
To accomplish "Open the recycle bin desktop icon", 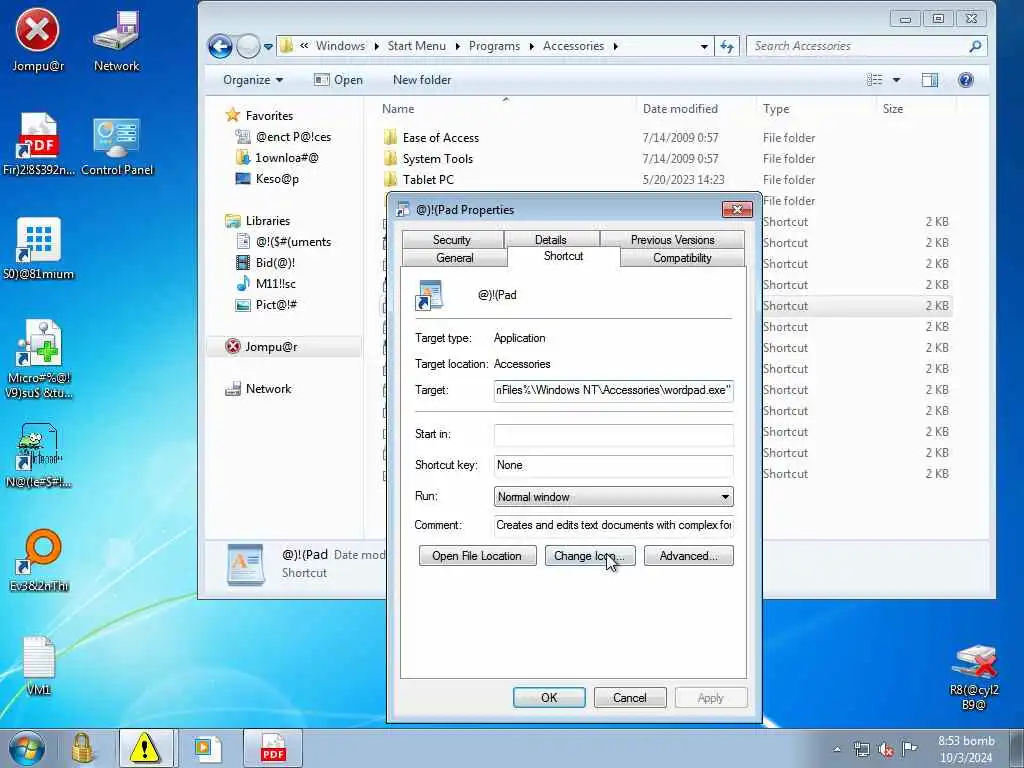I will (x=974, y=677).
